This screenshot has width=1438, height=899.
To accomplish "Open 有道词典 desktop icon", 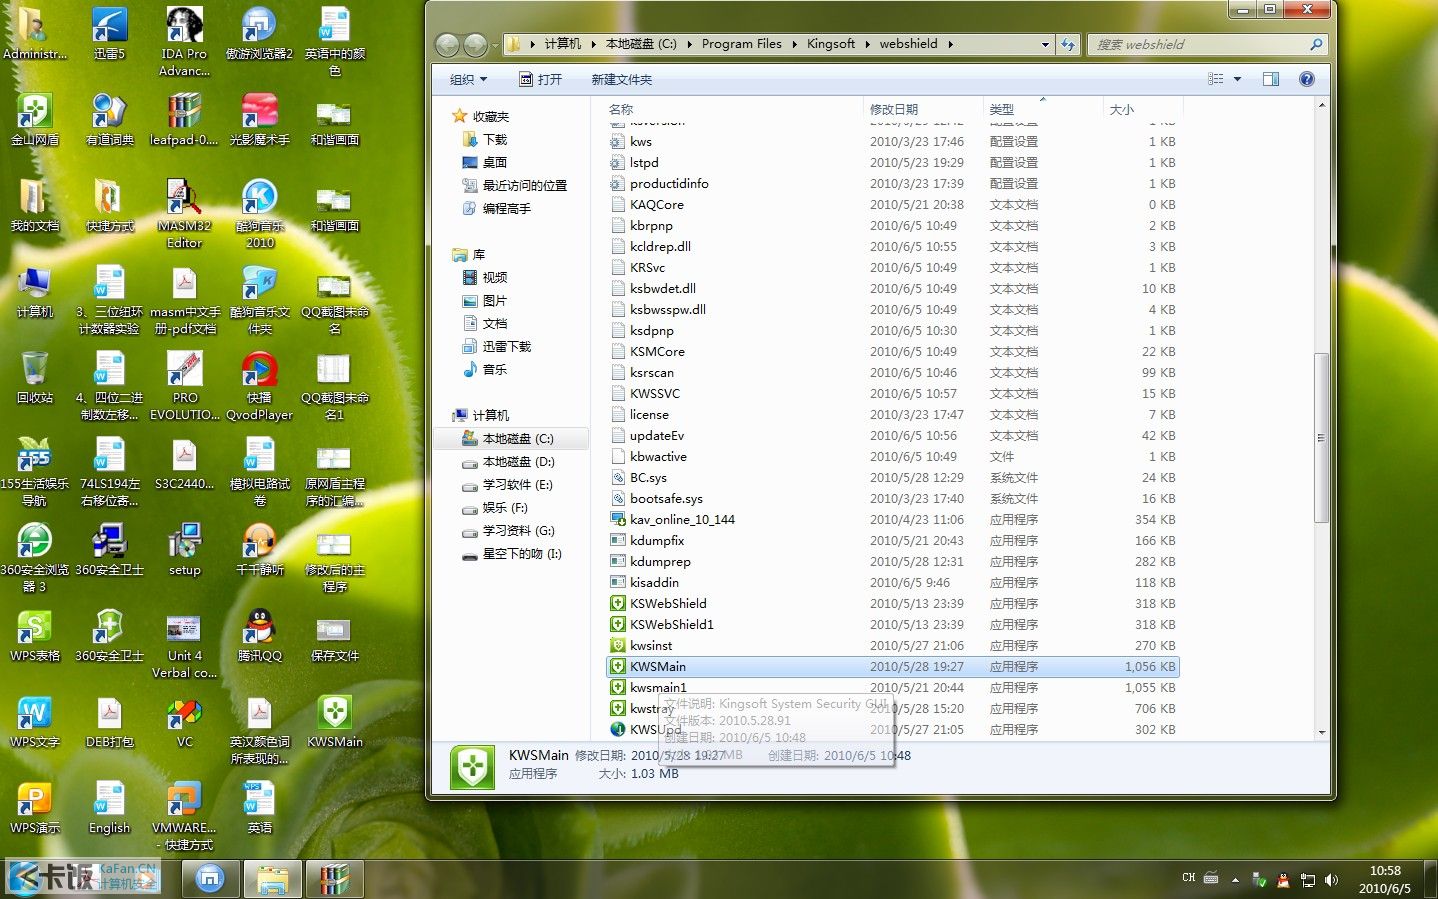I will [x=109, y=120].
